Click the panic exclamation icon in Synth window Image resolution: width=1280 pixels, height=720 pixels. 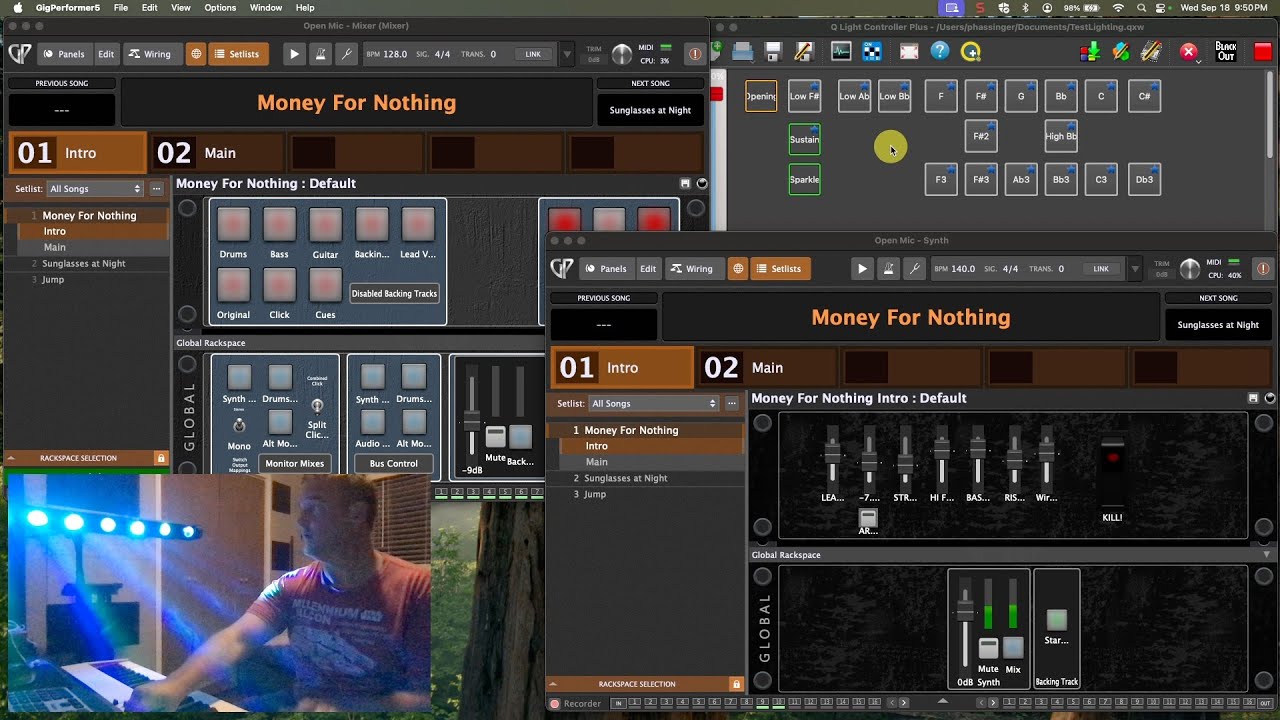1263,268
